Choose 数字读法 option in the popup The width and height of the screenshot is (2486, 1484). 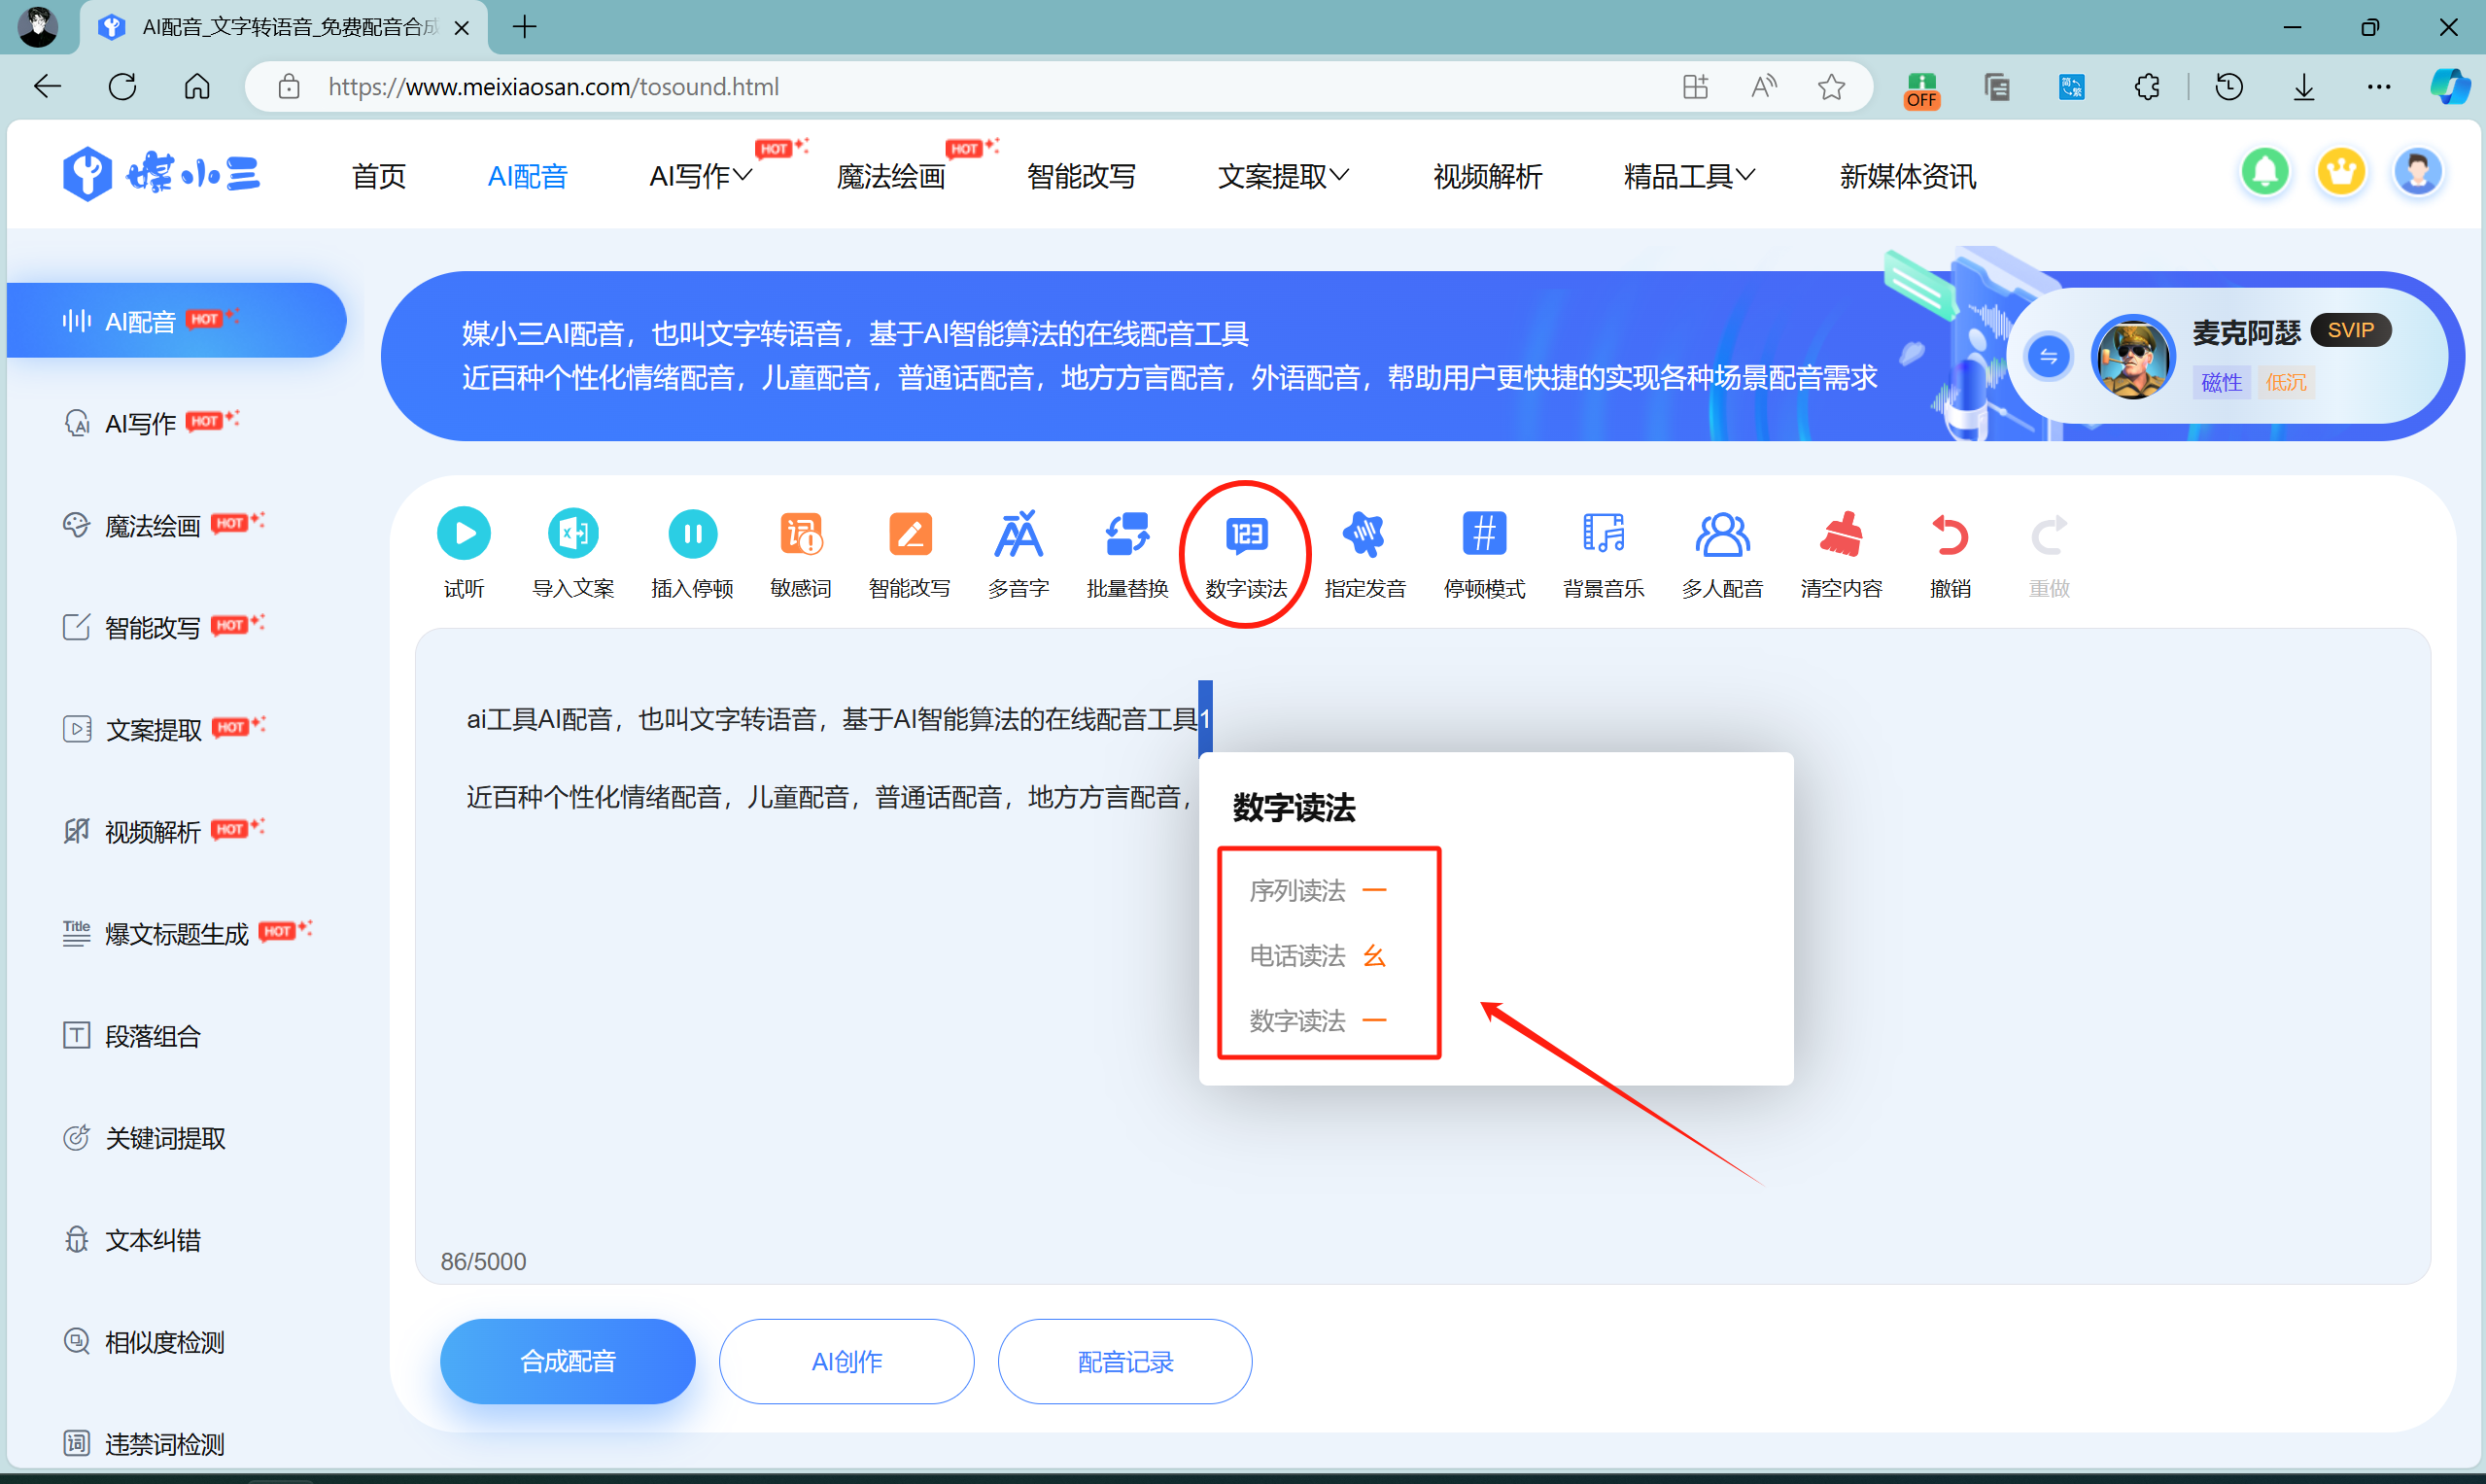(x=1318, y=1021)
